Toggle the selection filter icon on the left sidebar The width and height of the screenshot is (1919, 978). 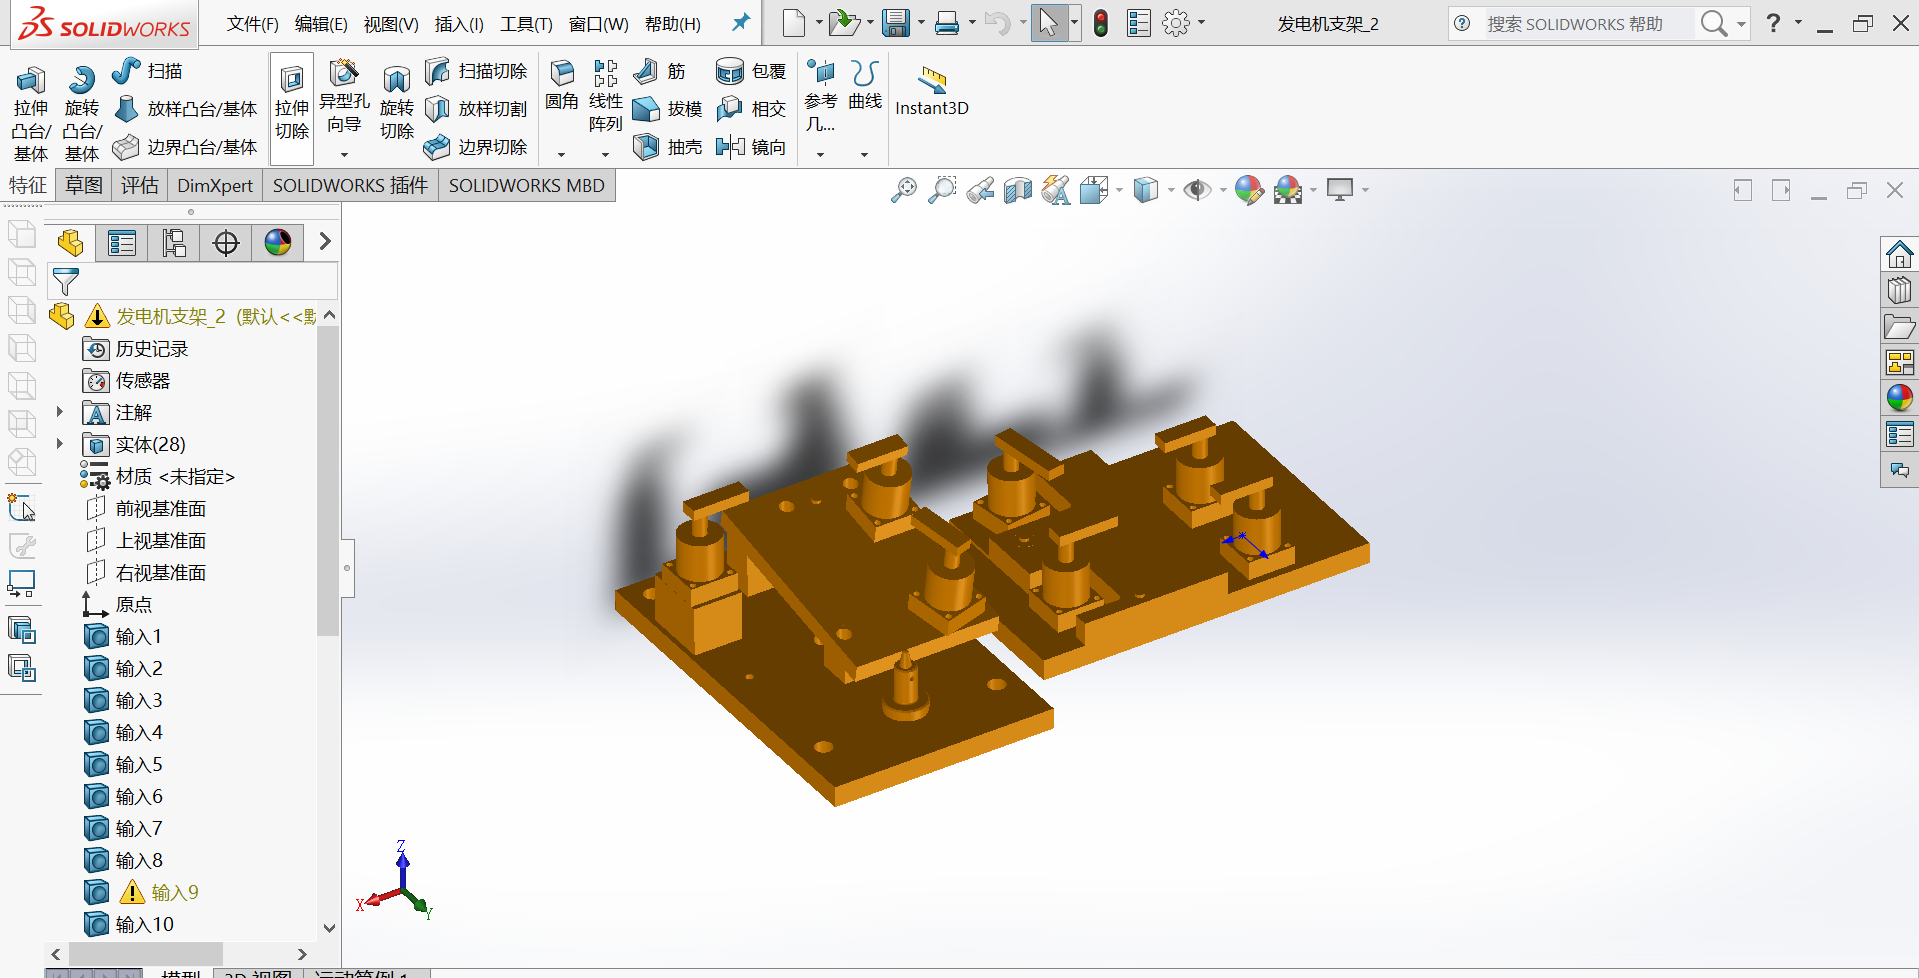pyautogui.click(x=22, y=508)
